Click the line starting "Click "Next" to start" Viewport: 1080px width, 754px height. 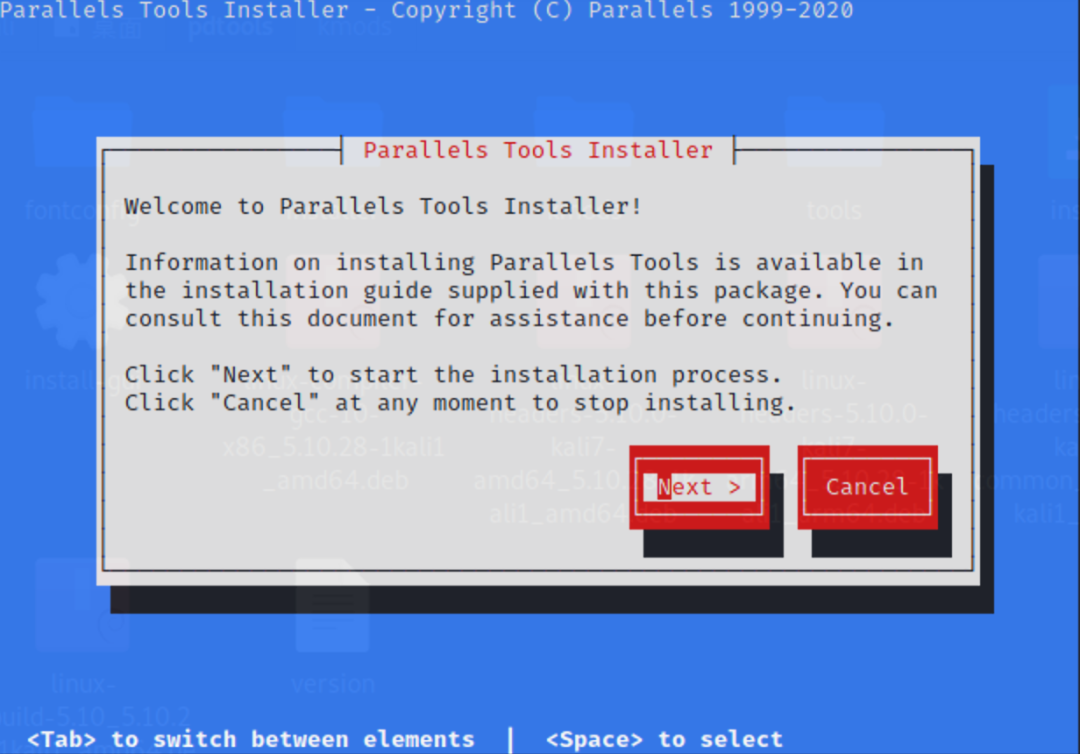(x=453, y=375)
